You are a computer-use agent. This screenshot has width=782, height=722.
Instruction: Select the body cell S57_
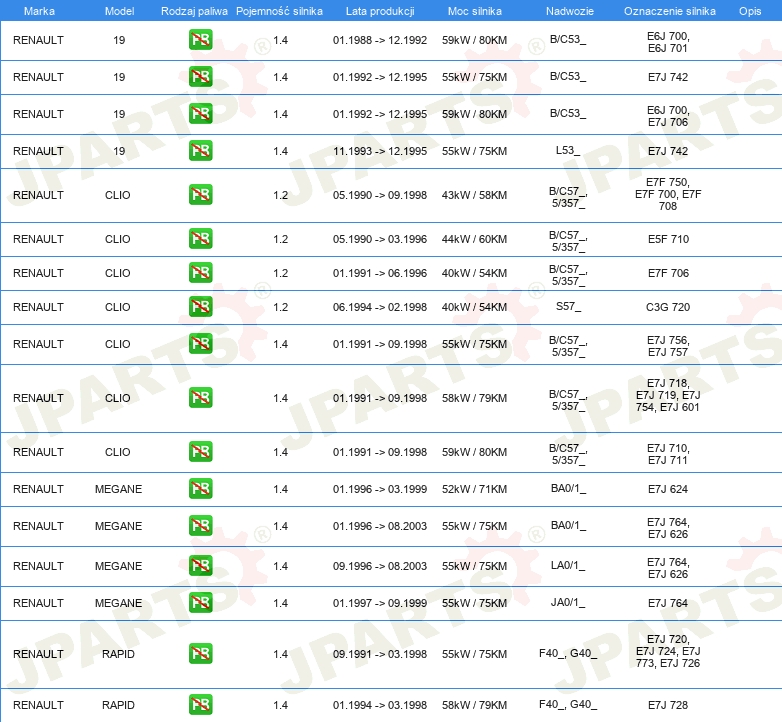pyautogui.click(x=569, y=306)
